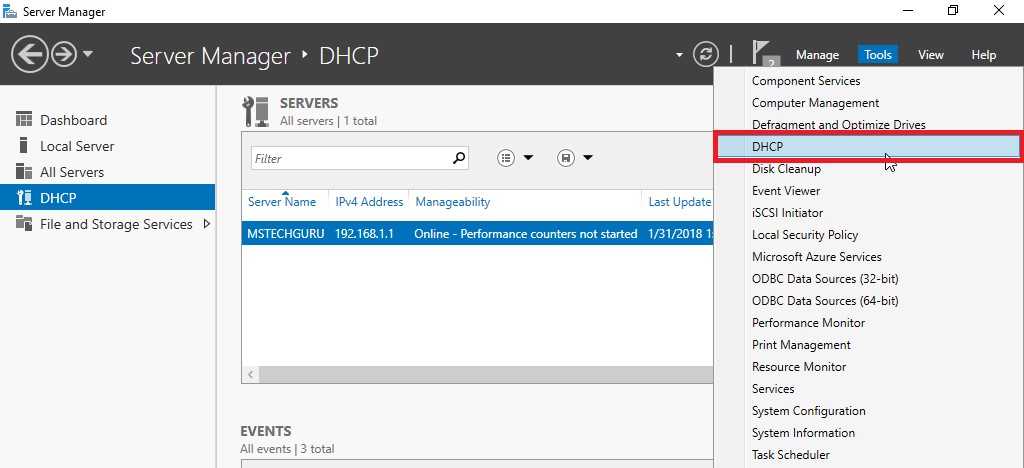Click the Refresh icon in header
The image size is (1024, 468).
[x=706, y=54]
